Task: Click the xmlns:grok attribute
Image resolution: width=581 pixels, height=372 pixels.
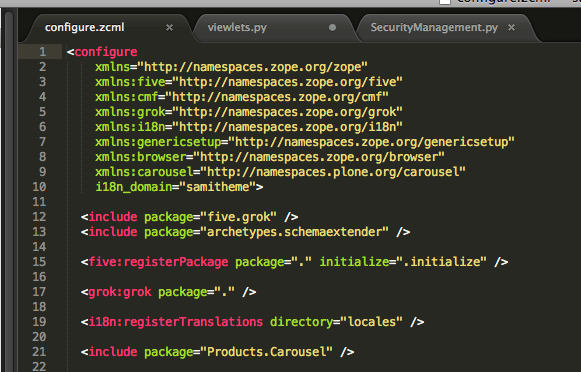Action: [130, 112]
